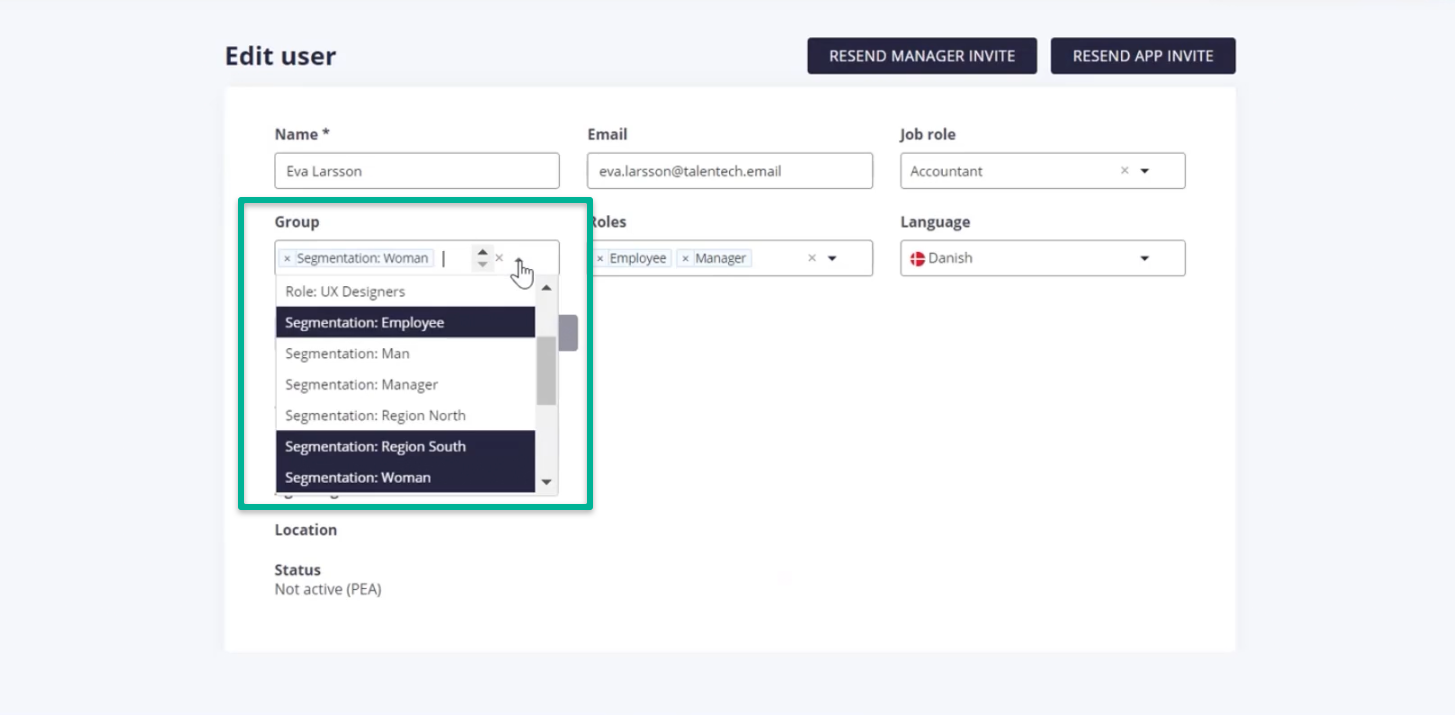This screenshot has height=715, width=1455.
Task: Select 'Role: UX Designers' in Group list
Action: click(406, 291)
